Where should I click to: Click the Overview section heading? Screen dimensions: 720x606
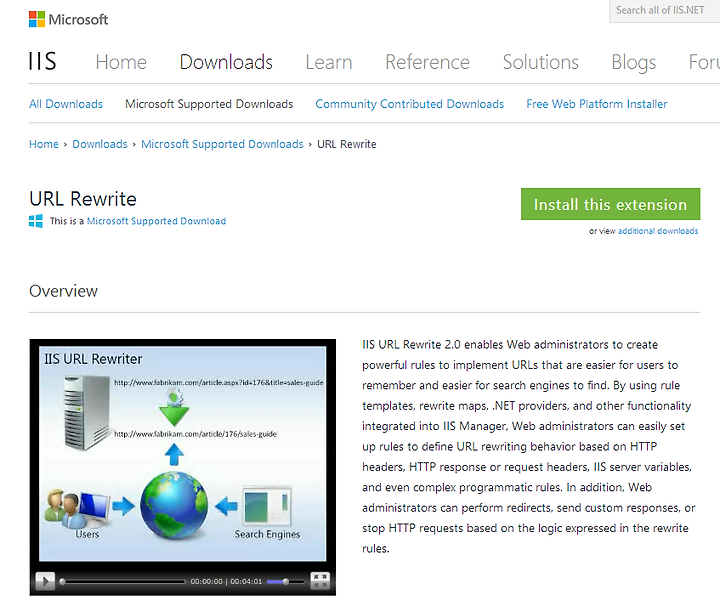pos(63,291)
